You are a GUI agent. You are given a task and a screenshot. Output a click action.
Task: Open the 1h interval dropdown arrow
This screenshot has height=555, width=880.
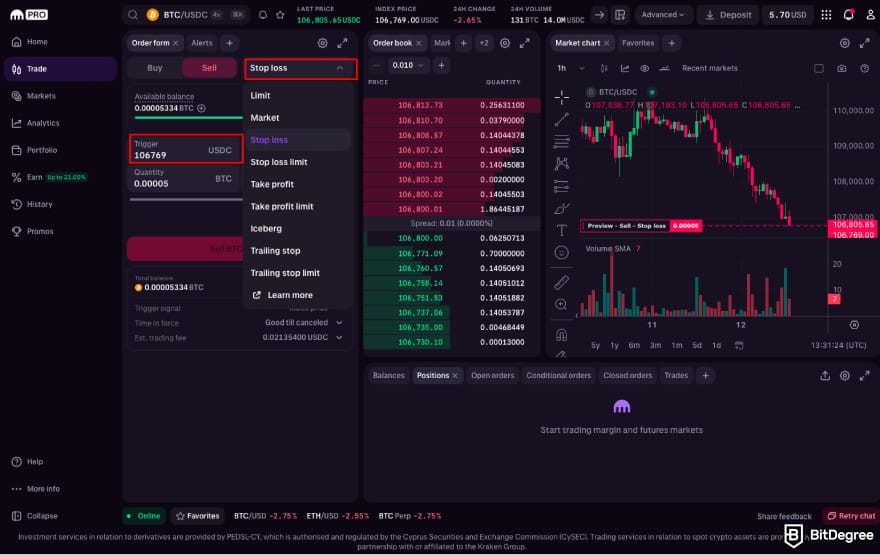click(x=581, y=68)
